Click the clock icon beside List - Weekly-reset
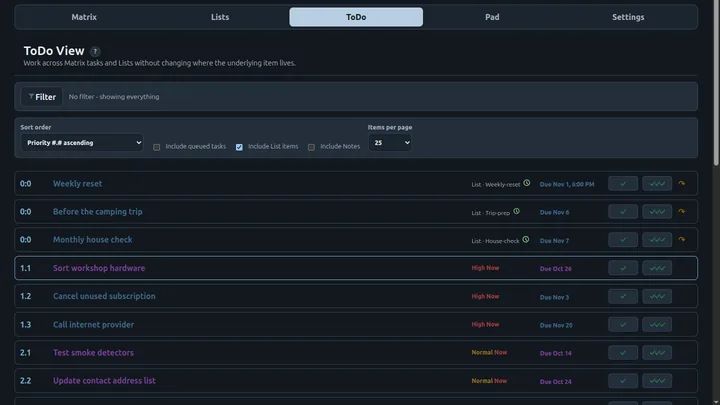This screenshot has height=405, width=720. point(527,183)
